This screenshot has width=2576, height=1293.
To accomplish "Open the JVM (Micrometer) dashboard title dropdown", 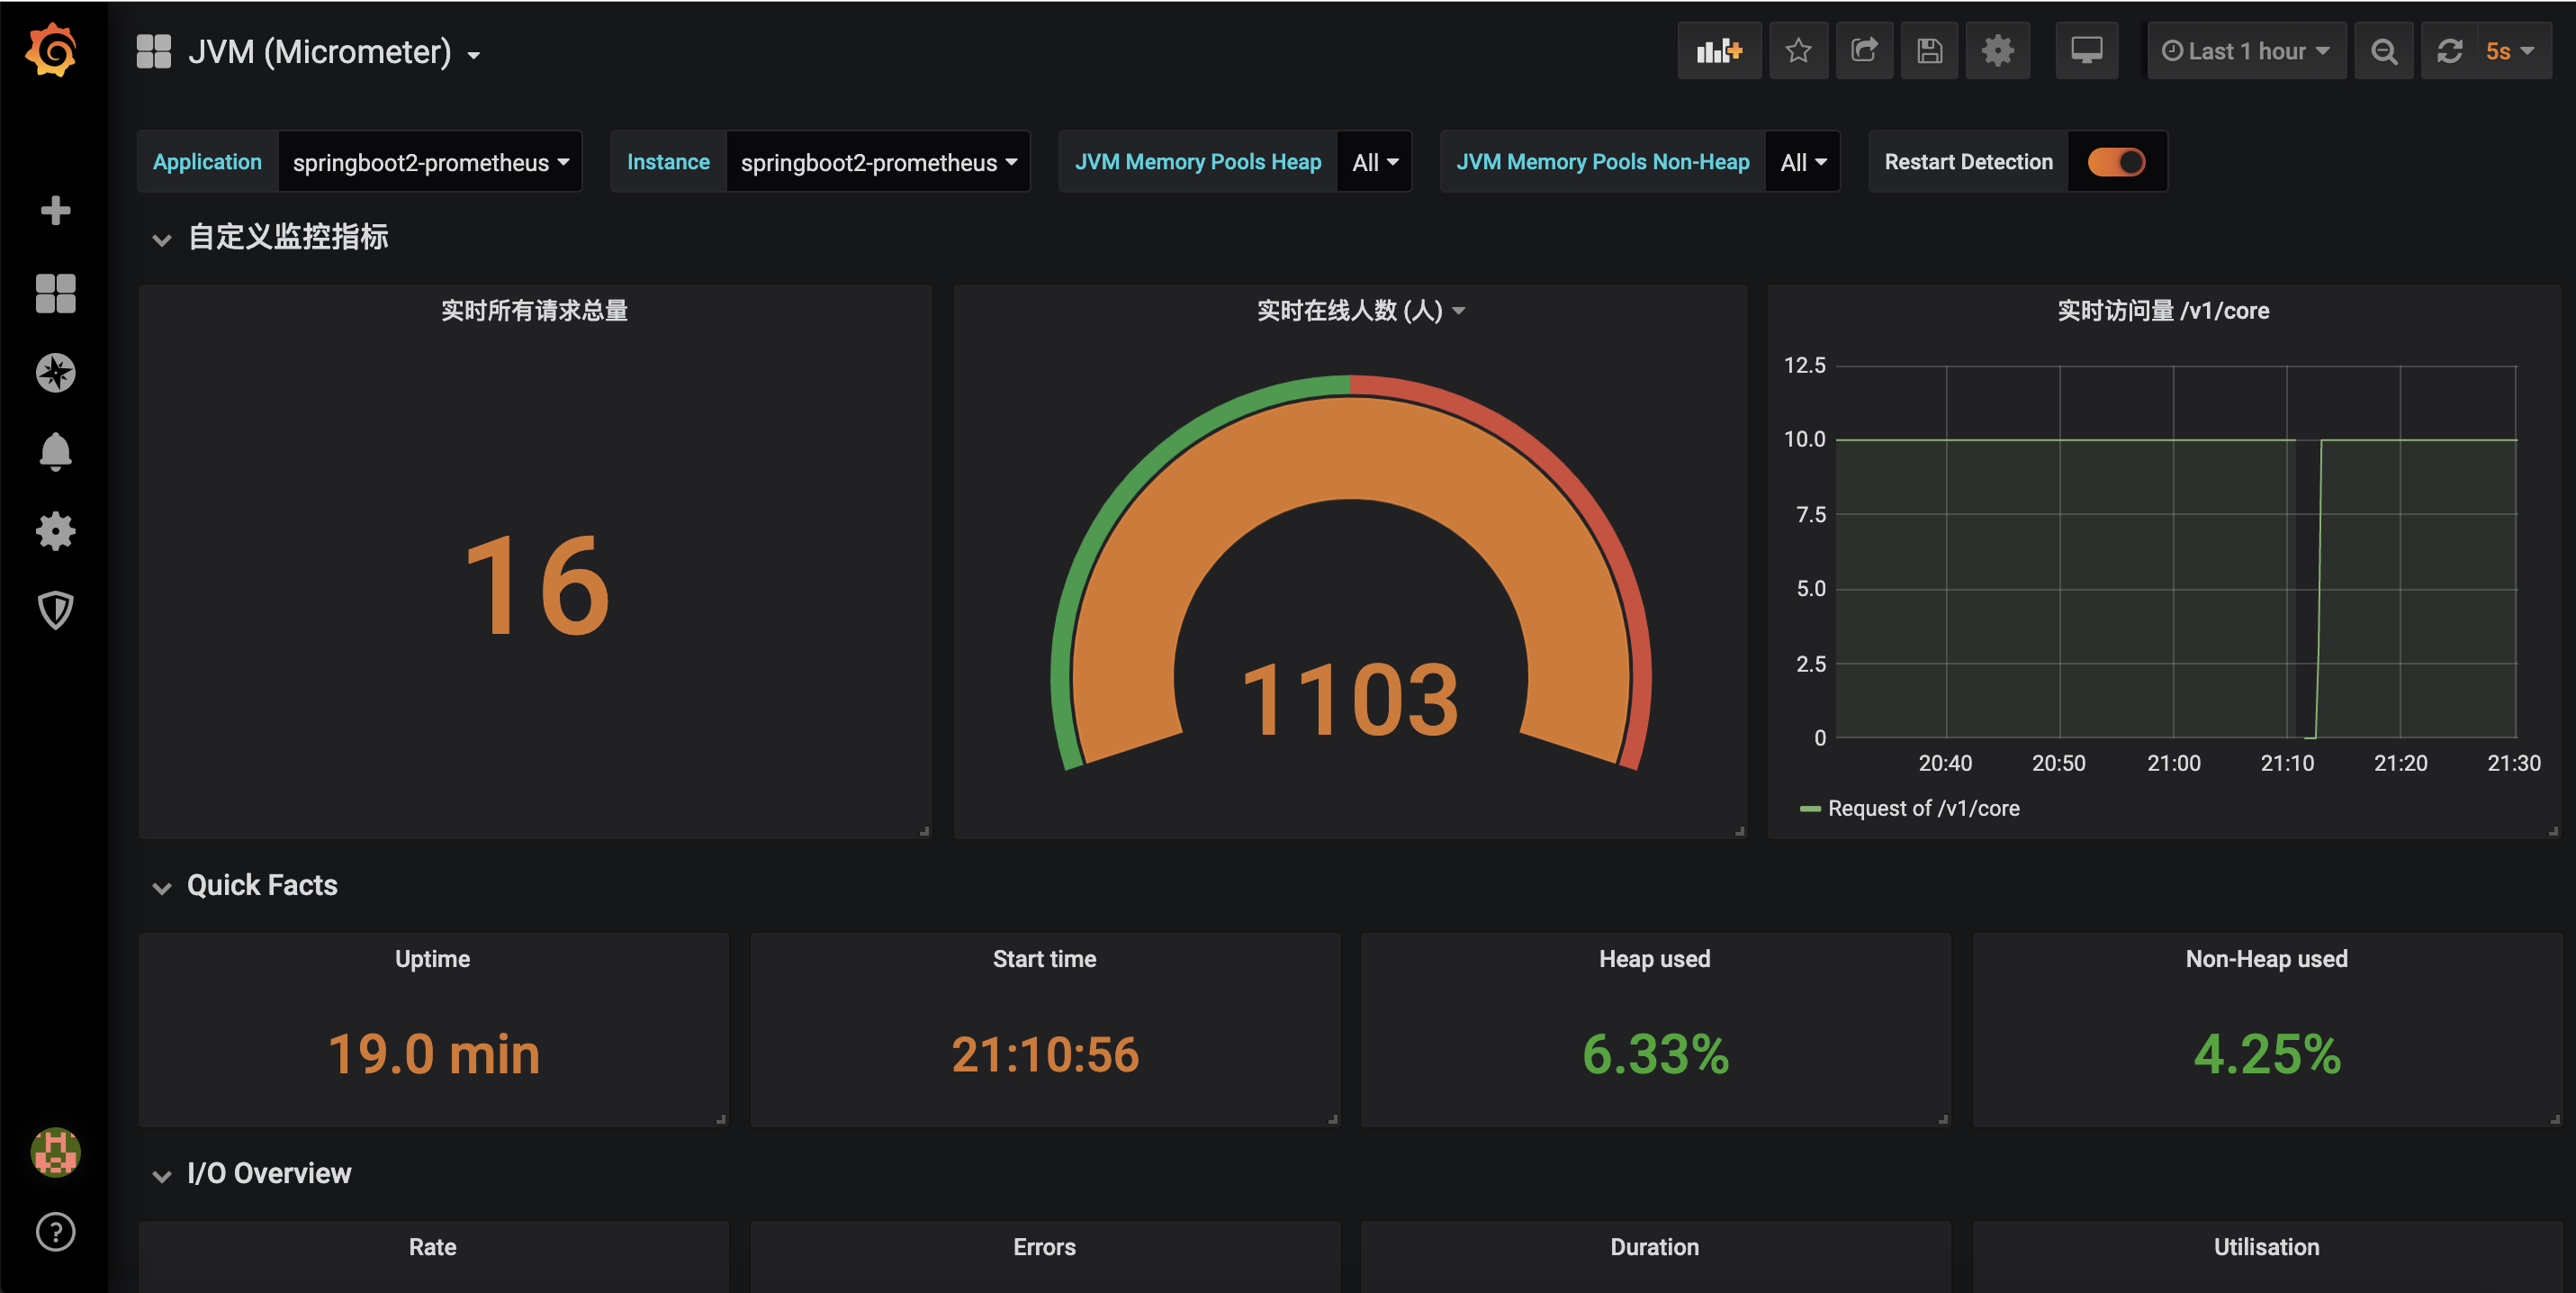I will (x=334, y=52).
